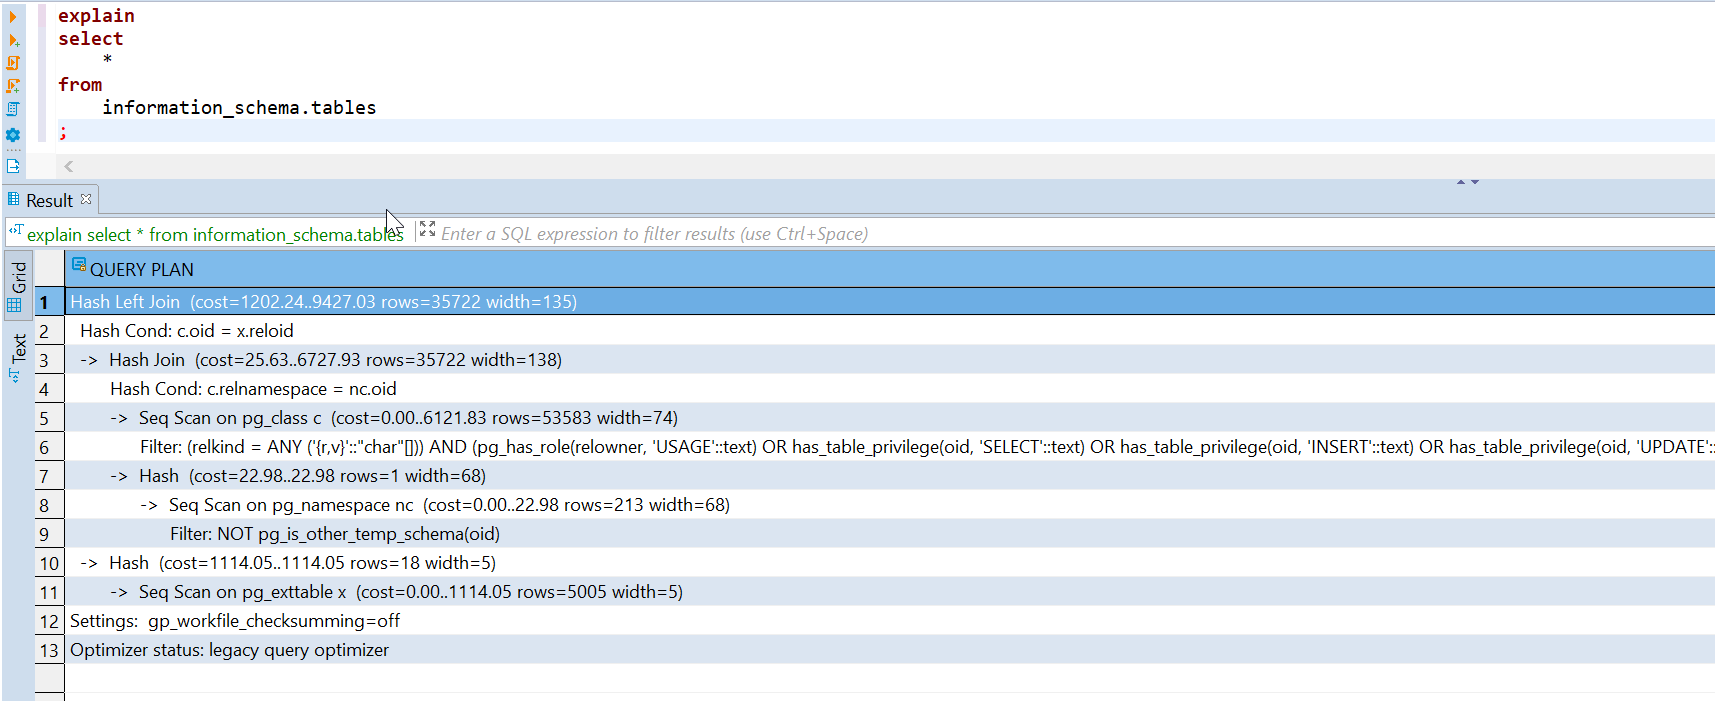Select Filter NOT pg_is_other_temp_schema row

890,534
